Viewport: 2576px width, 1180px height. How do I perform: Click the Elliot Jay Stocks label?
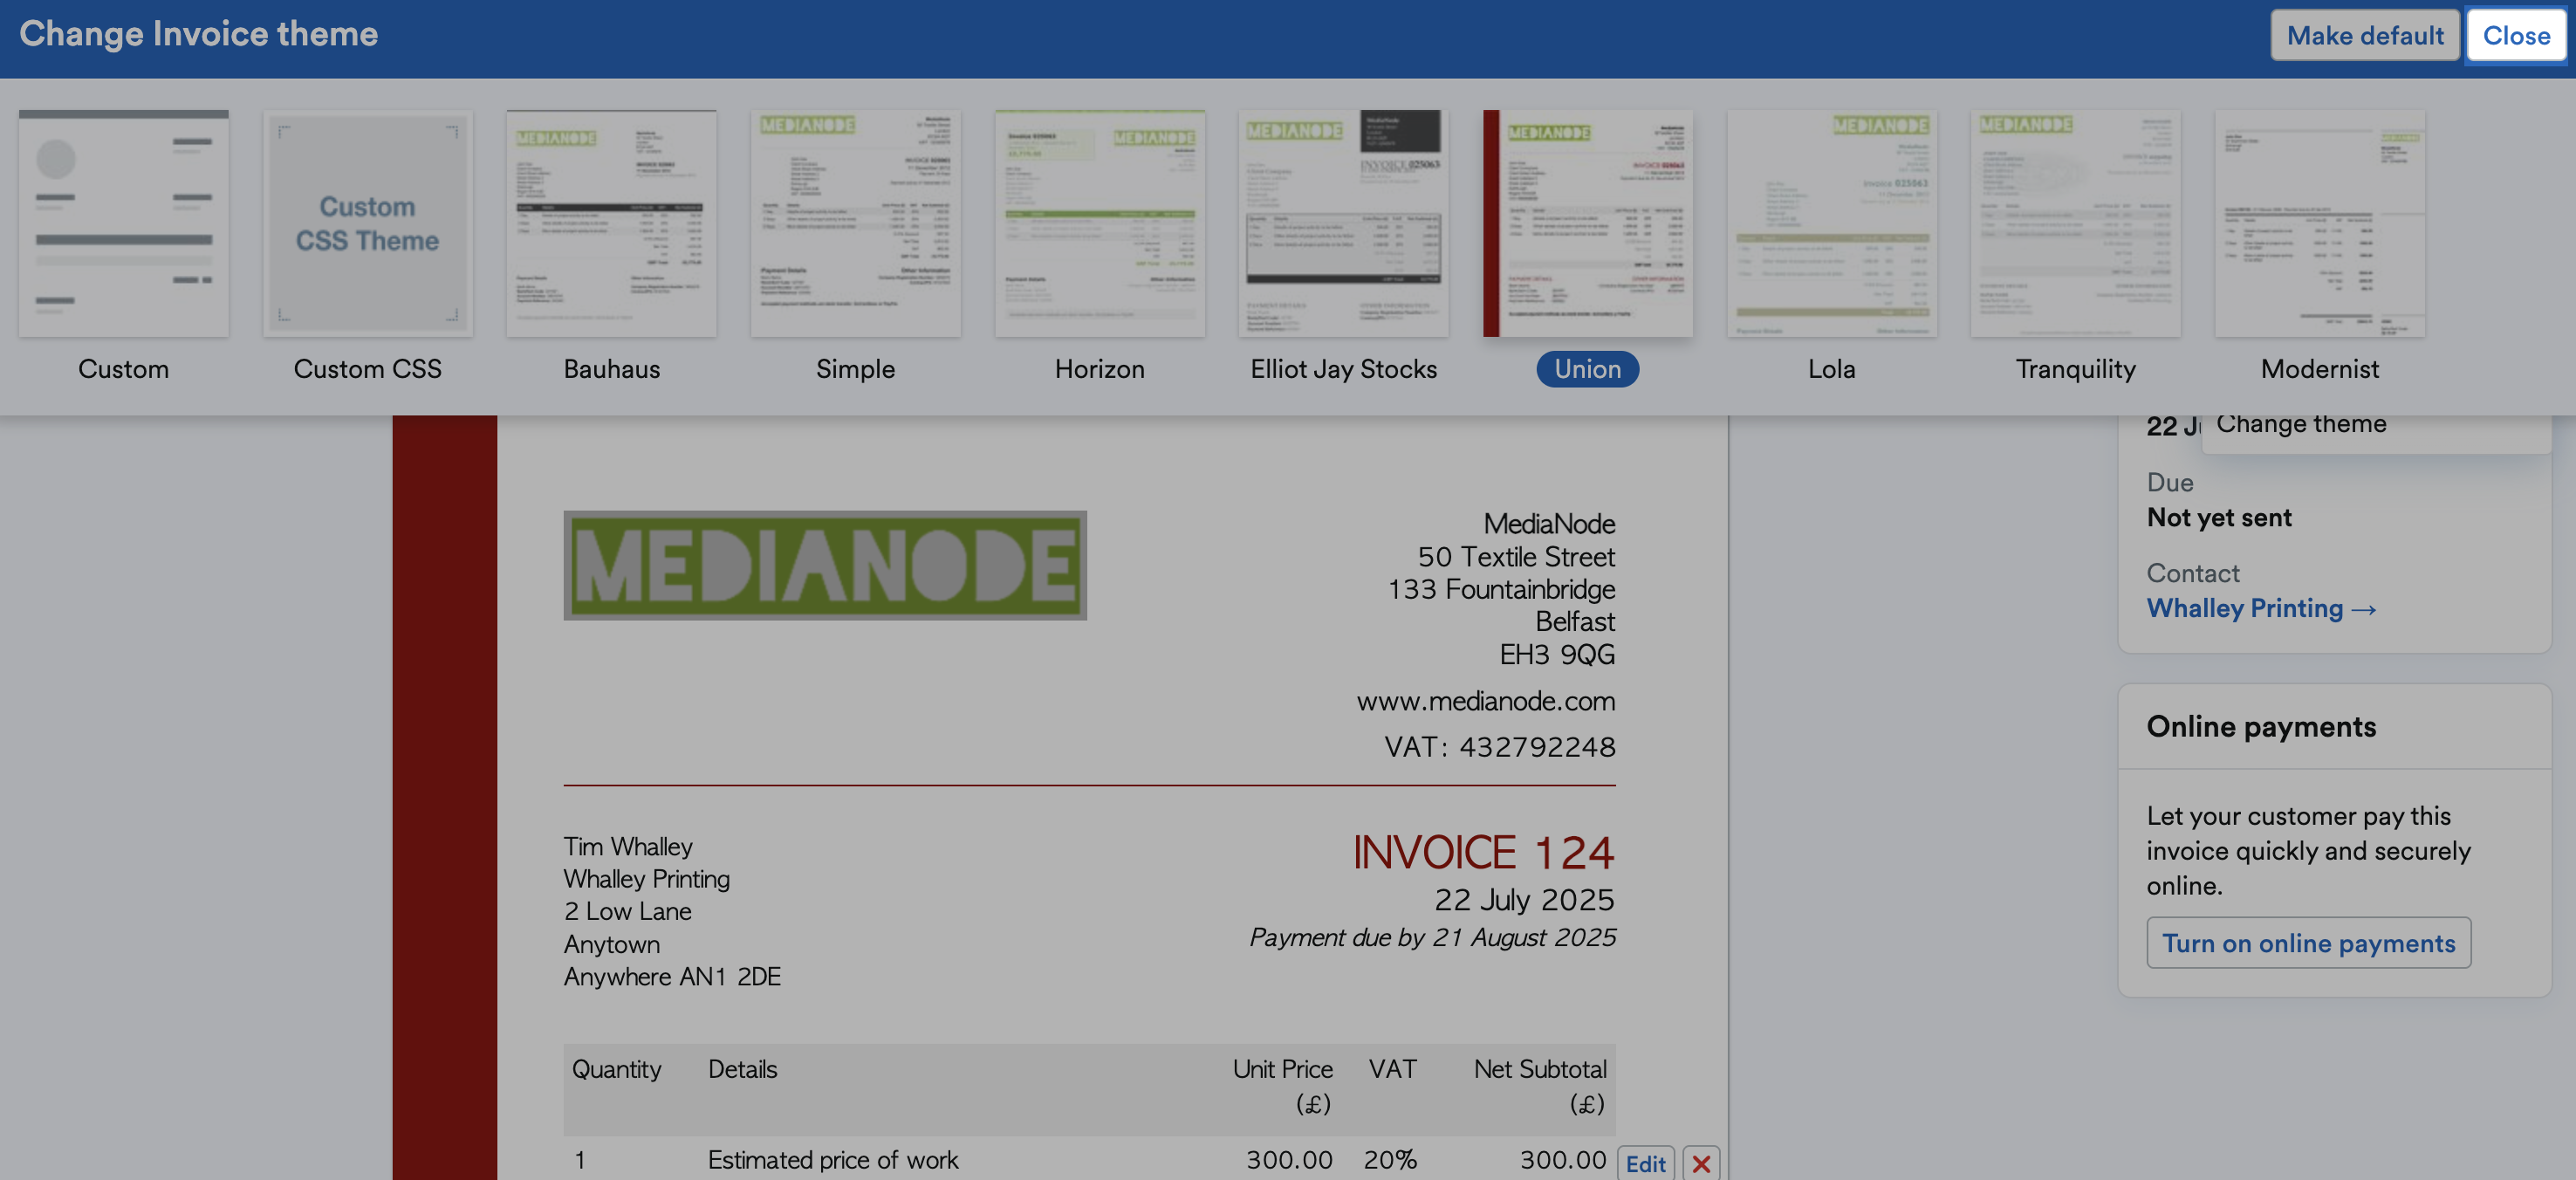click(x=1343, y=369)
